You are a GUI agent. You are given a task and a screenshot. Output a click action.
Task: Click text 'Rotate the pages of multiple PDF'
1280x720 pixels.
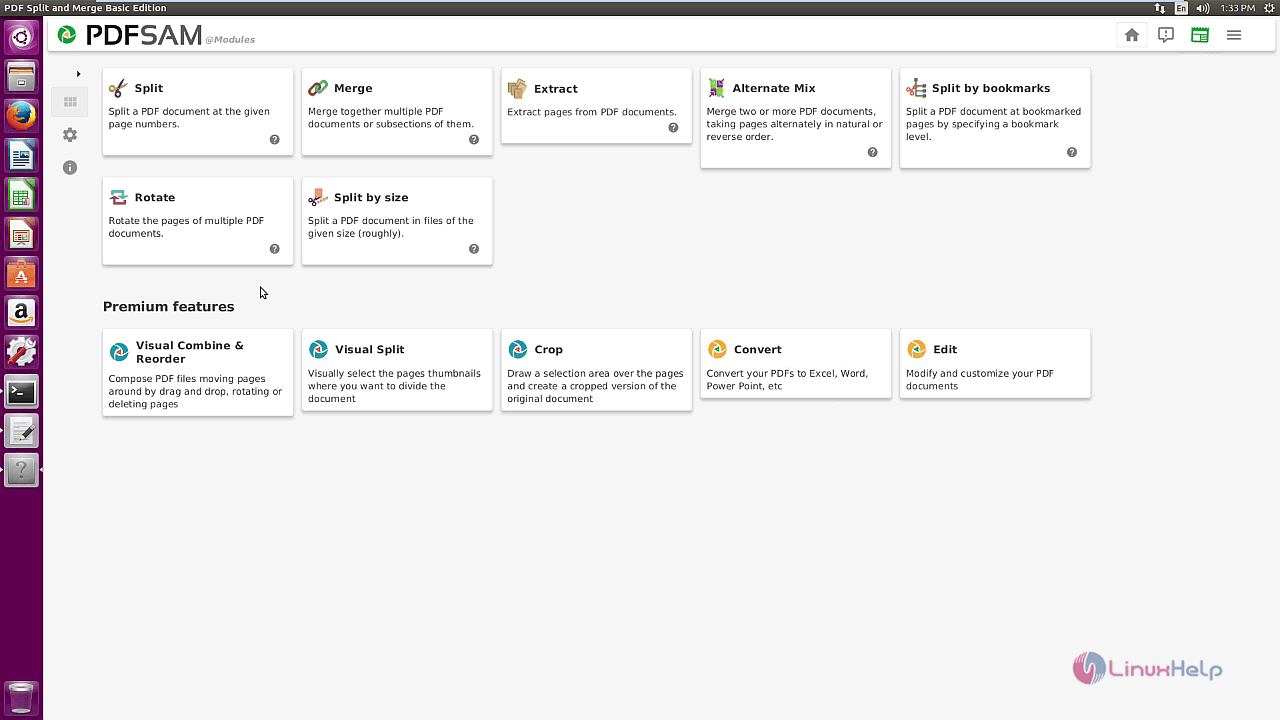tap(186, 221)
